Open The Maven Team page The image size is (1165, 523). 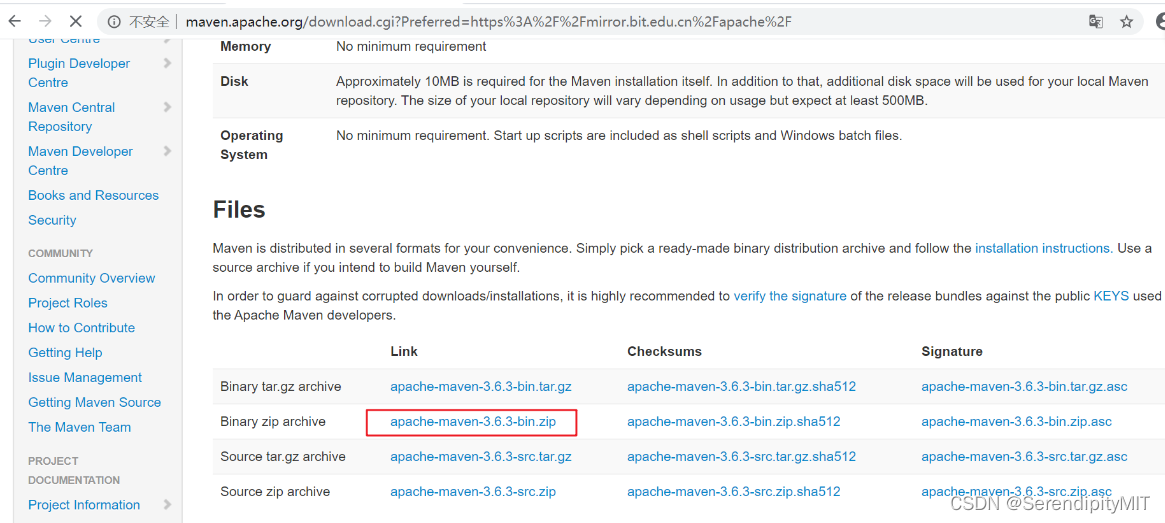pos(79,427)
